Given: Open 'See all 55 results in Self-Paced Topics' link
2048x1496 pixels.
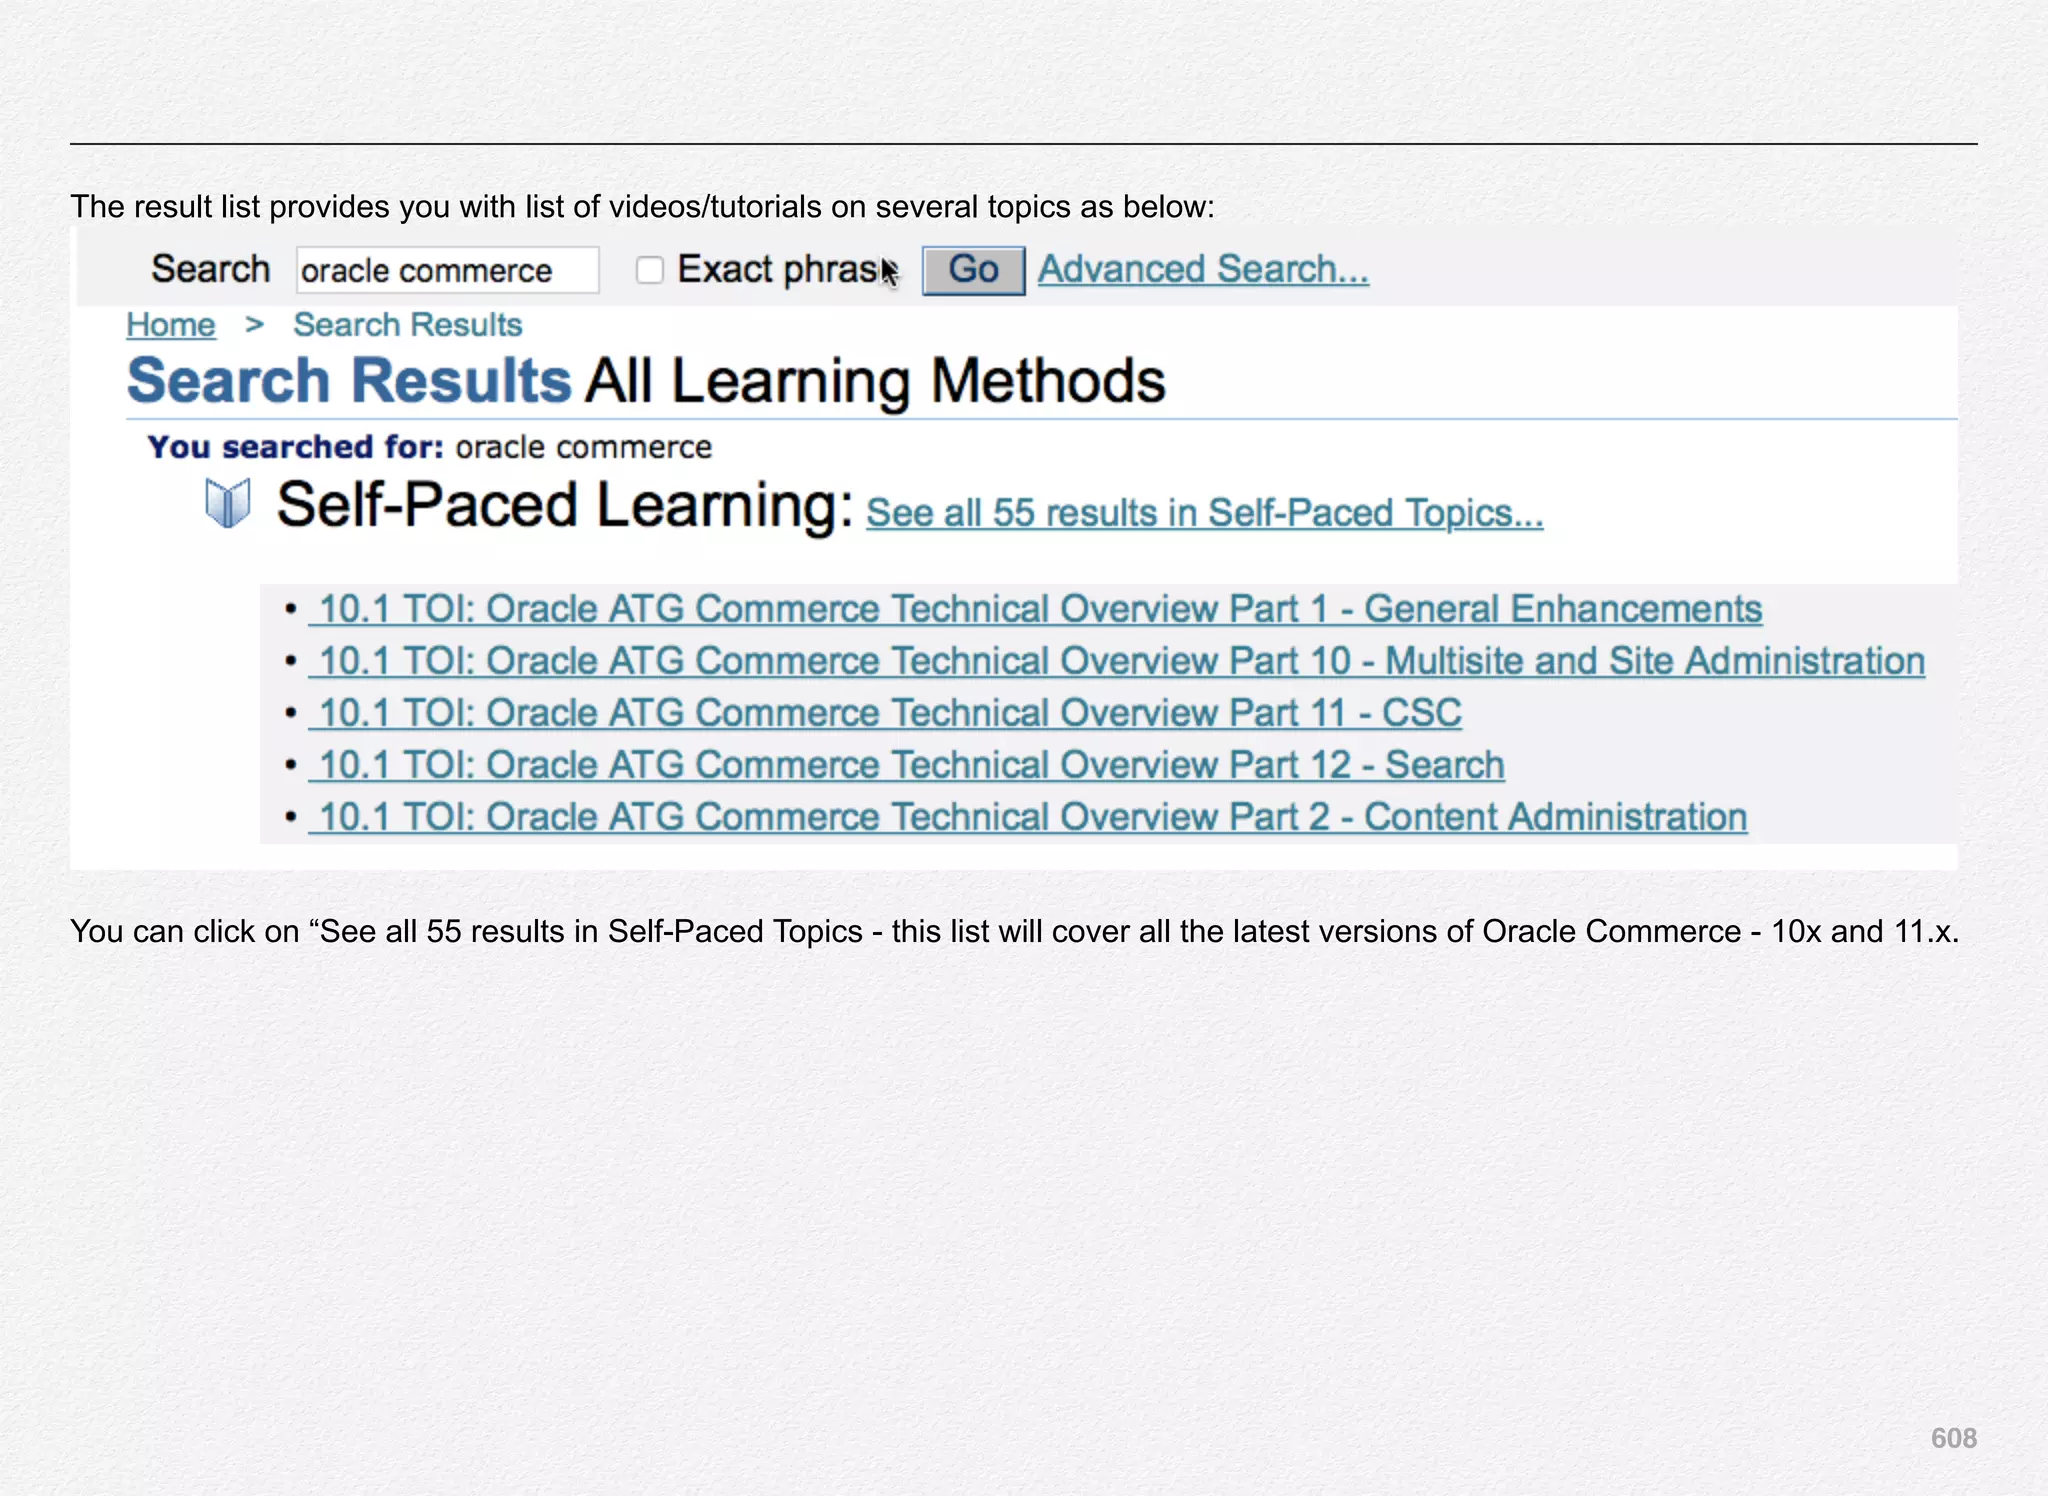Looking at the screenshot, I should 1205,513.
